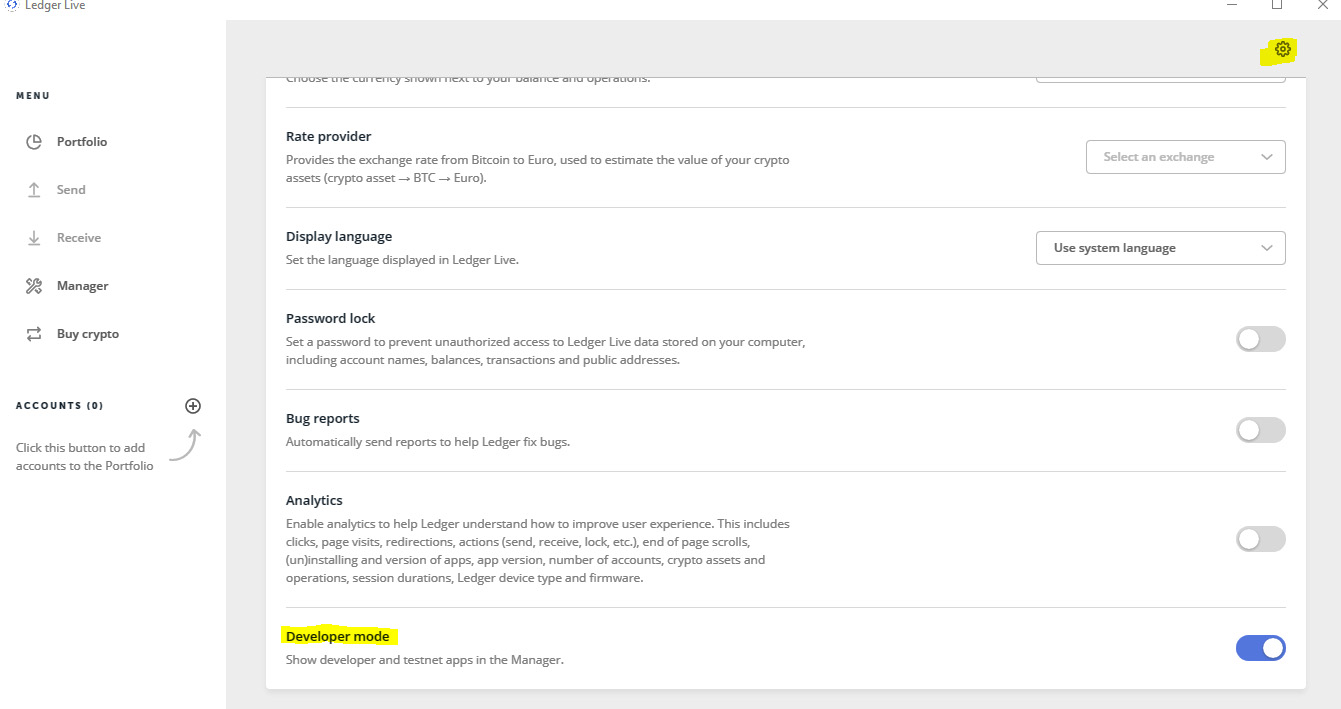Click the Send upload arrow icon
The image size is (1341, 709).
[x=34, y=190]
